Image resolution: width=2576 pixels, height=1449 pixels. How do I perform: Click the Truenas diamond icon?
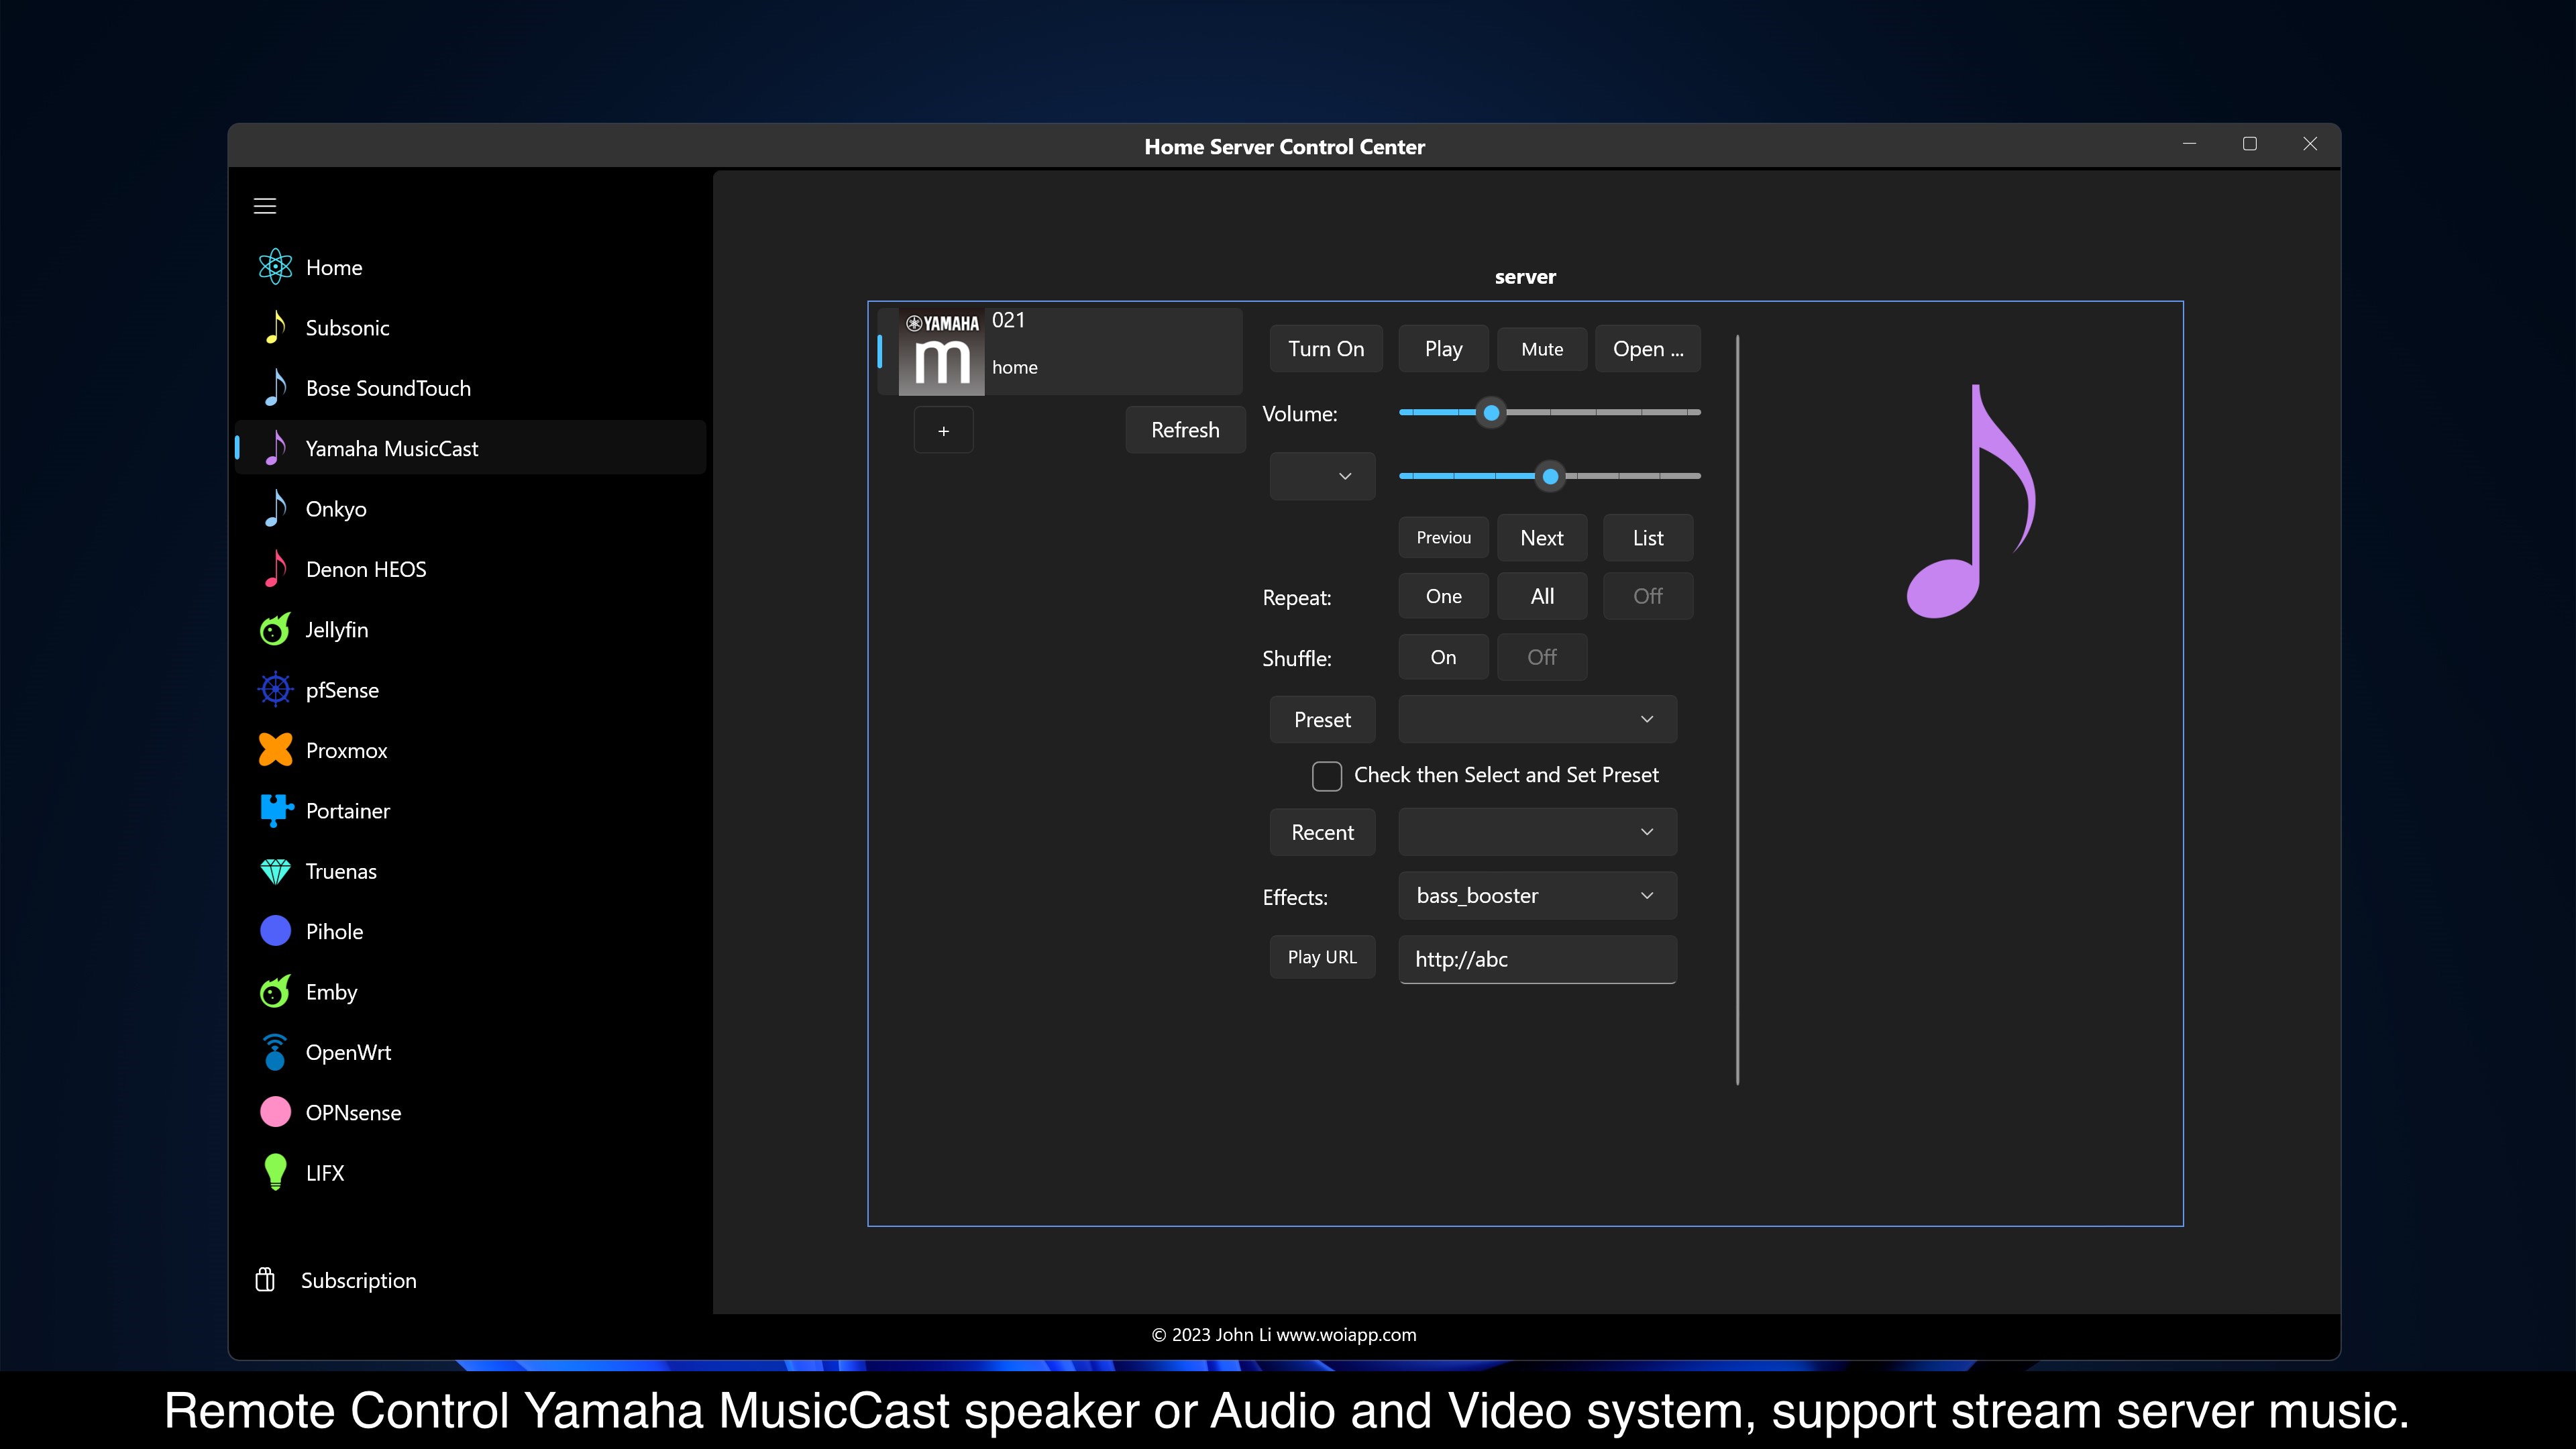[275, 871]
